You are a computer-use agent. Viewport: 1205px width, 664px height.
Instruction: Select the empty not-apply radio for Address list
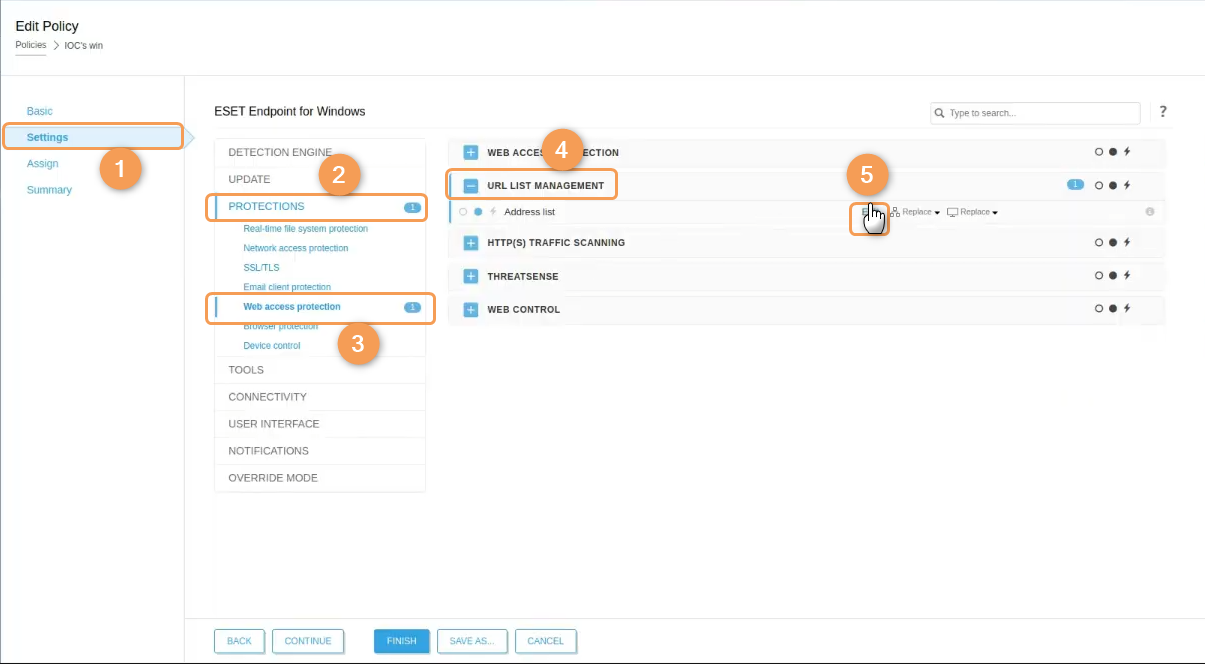[463, 212]
